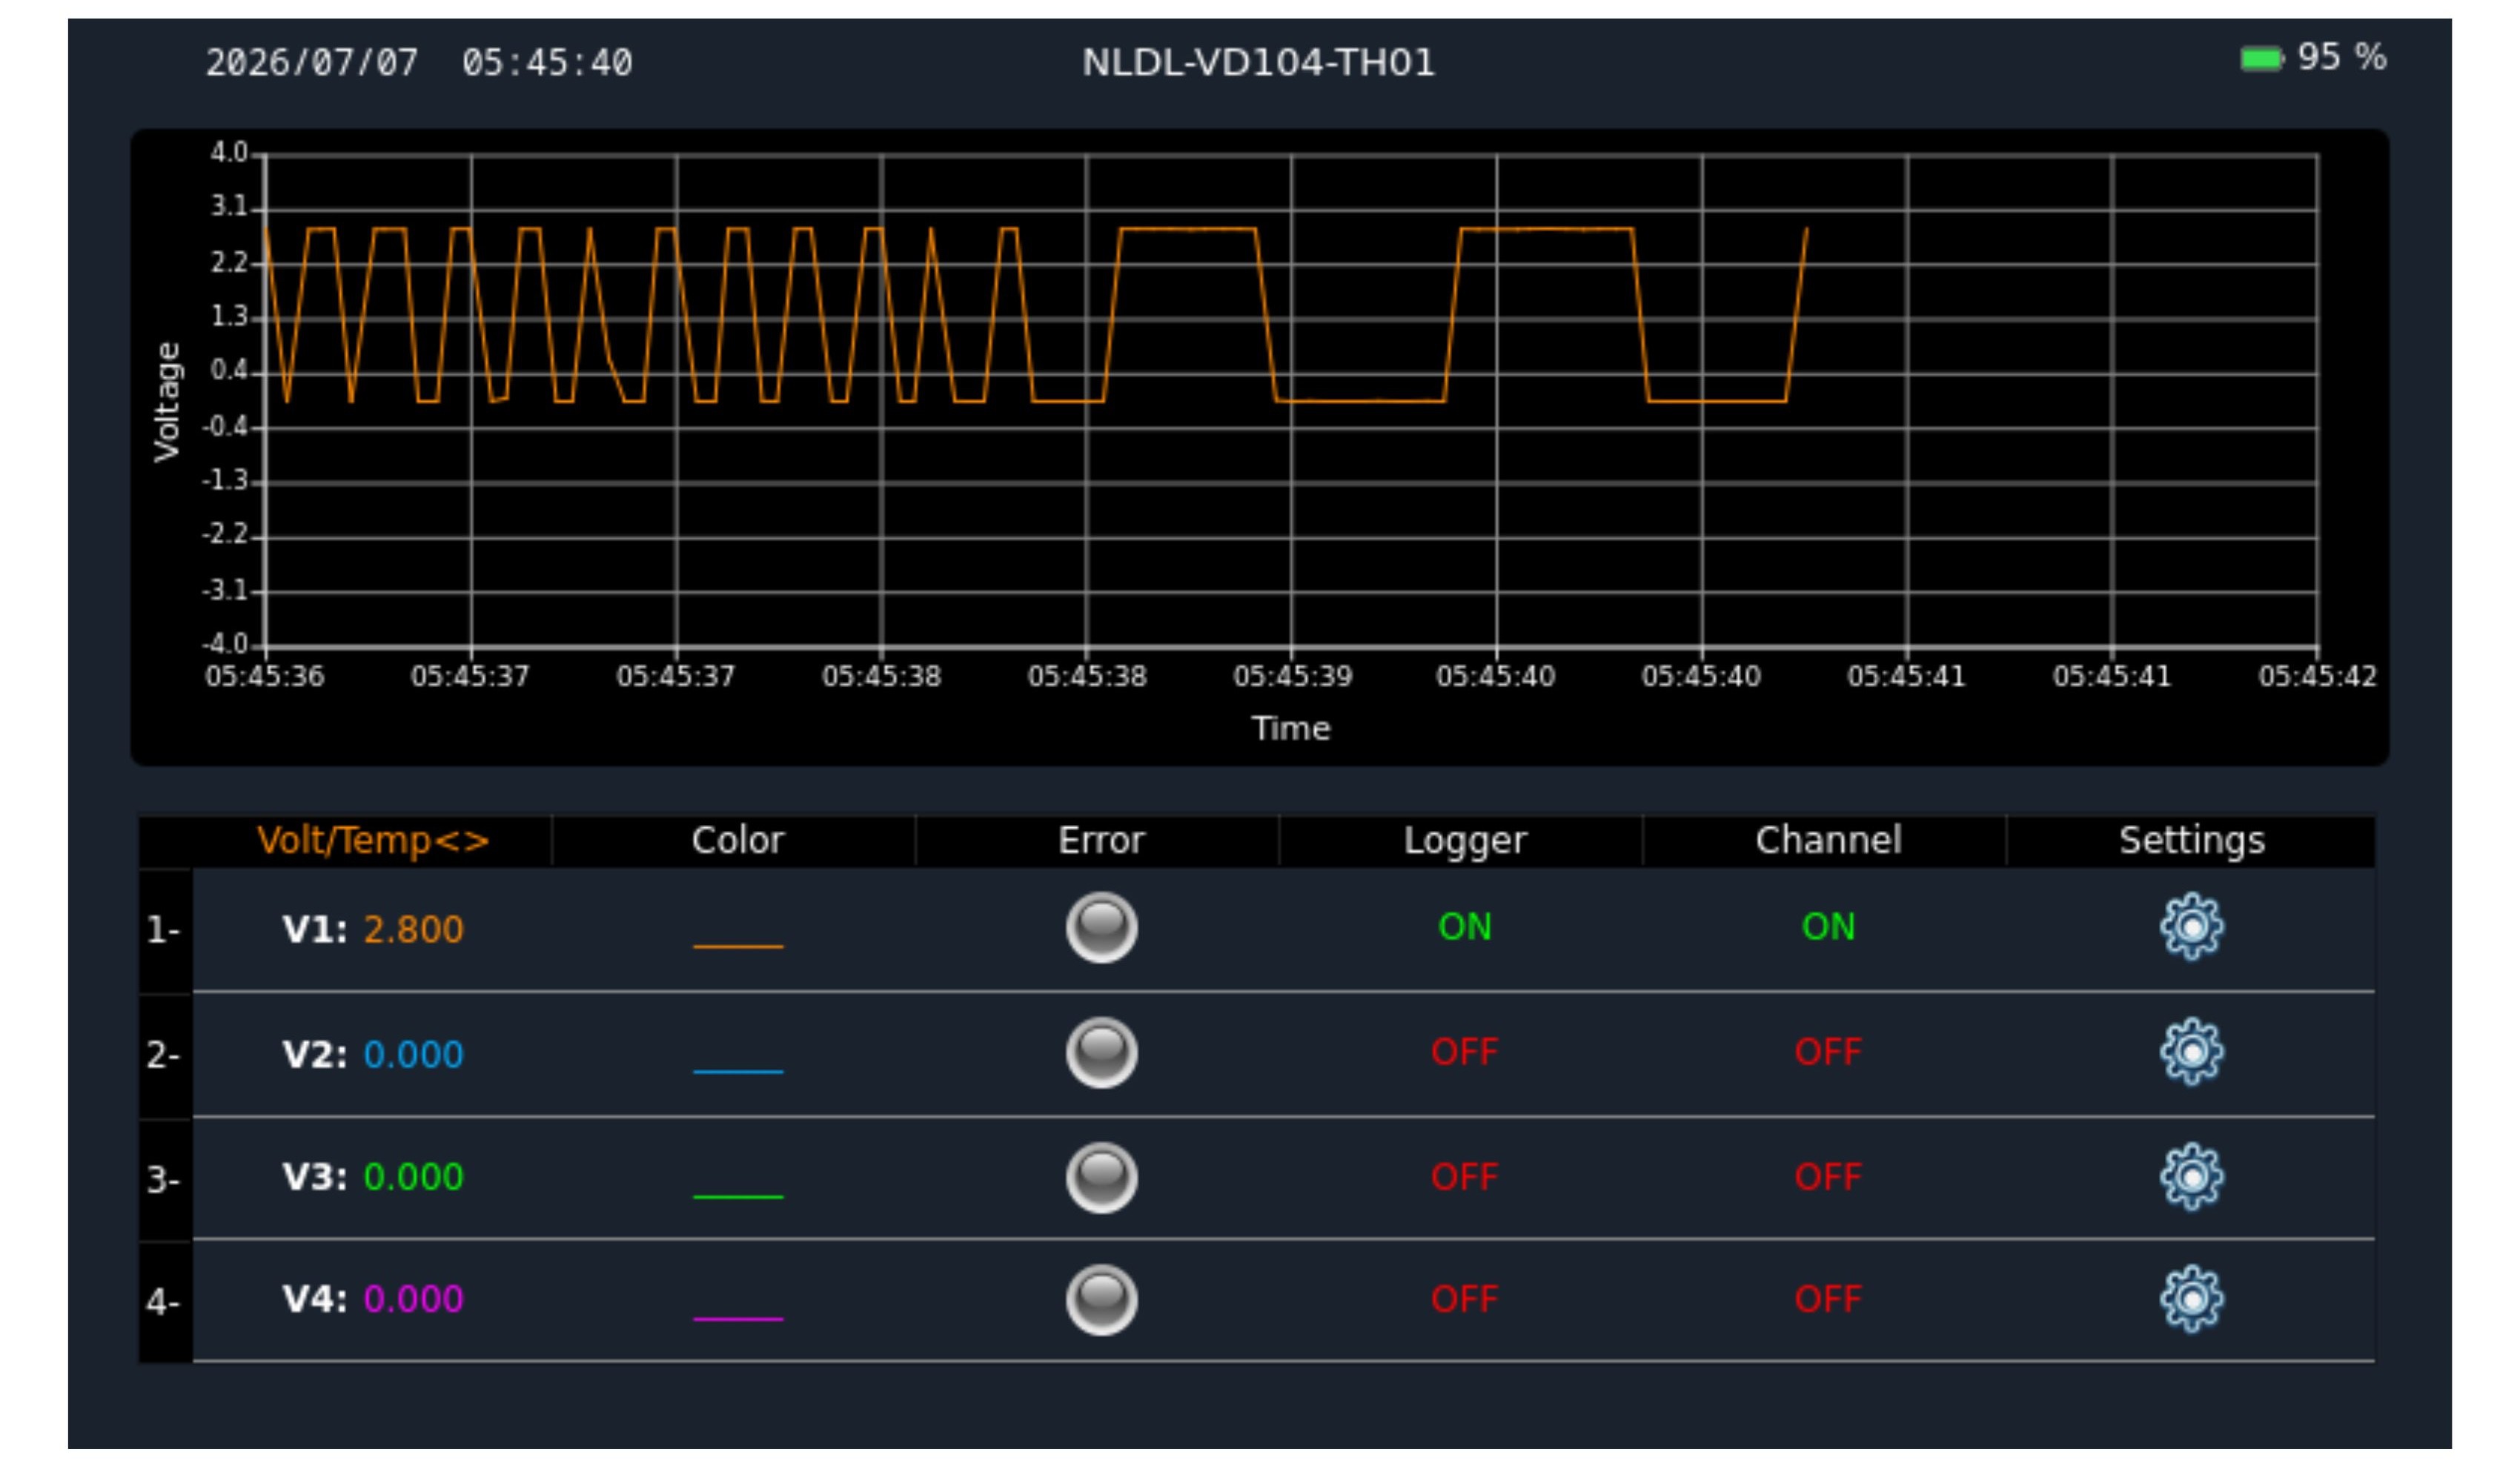
Task: Select the Channel column header
Action: (x=1828, y=841)
